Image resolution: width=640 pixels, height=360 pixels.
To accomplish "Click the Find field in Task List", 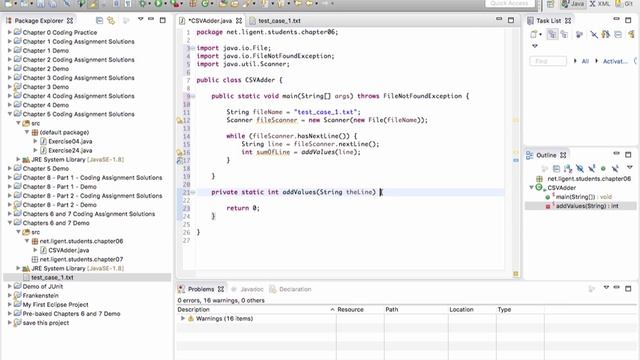I will [548, 61].
